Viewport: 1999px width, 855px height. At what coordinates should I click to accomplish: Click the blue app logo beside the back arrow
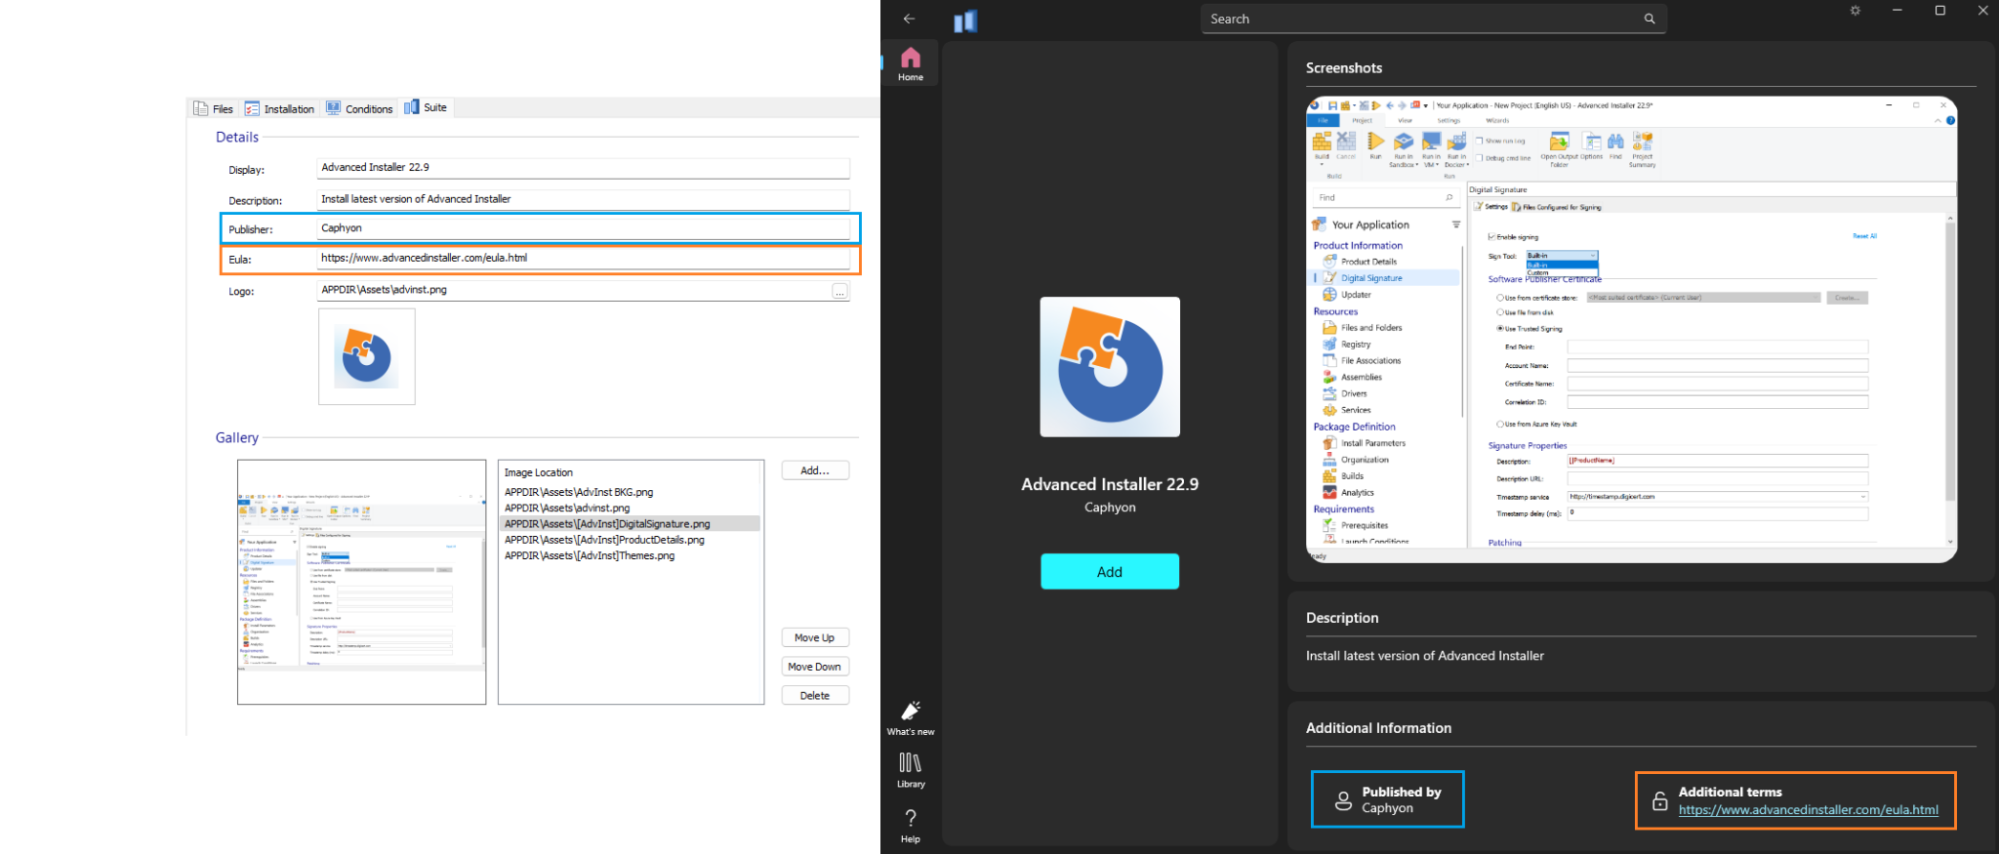point(965,21)
